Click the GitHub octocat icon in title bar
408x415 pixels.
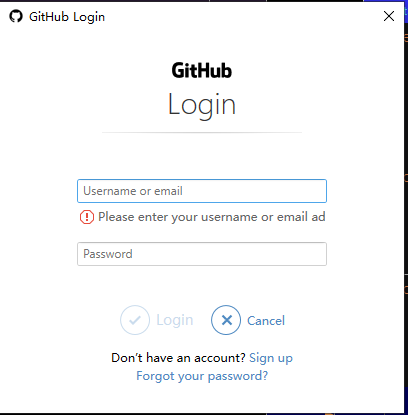tap(16, 16)
